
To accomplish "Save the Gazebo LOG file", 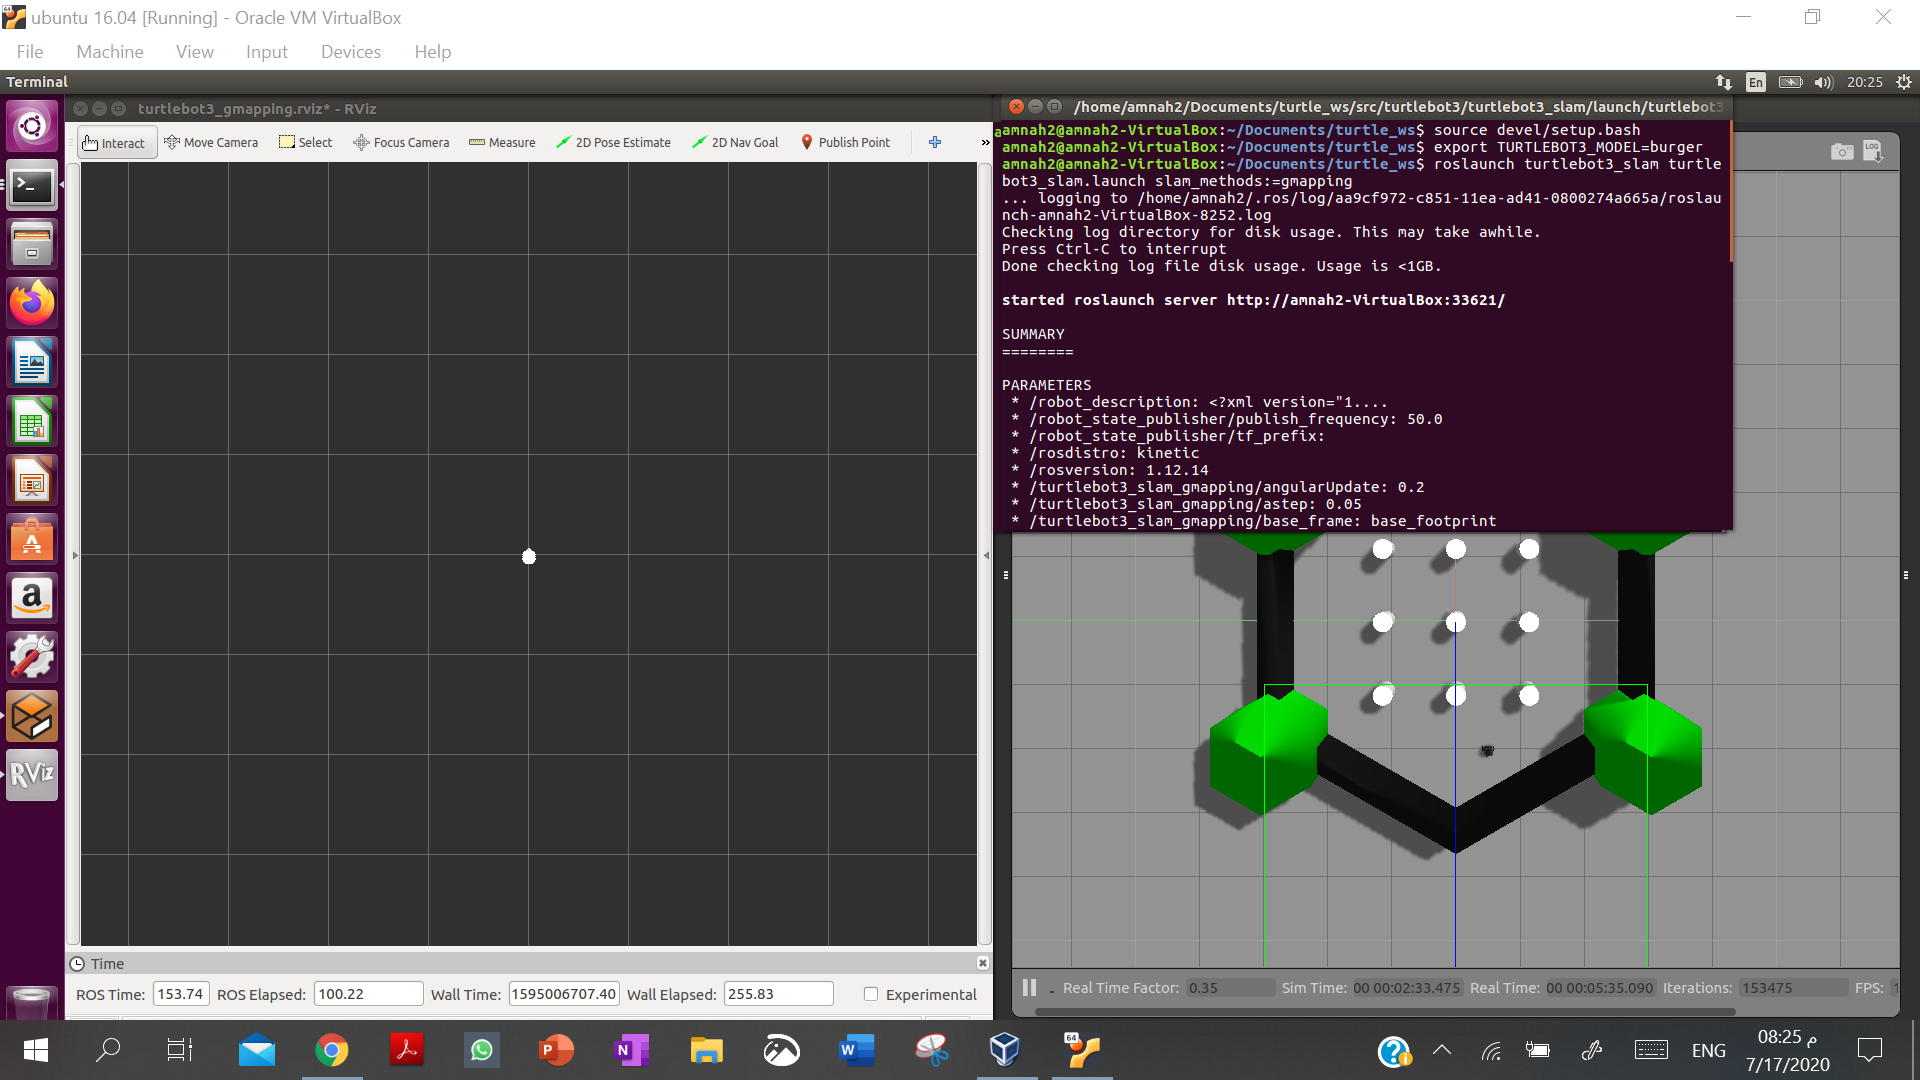I will click(1874, 151).
